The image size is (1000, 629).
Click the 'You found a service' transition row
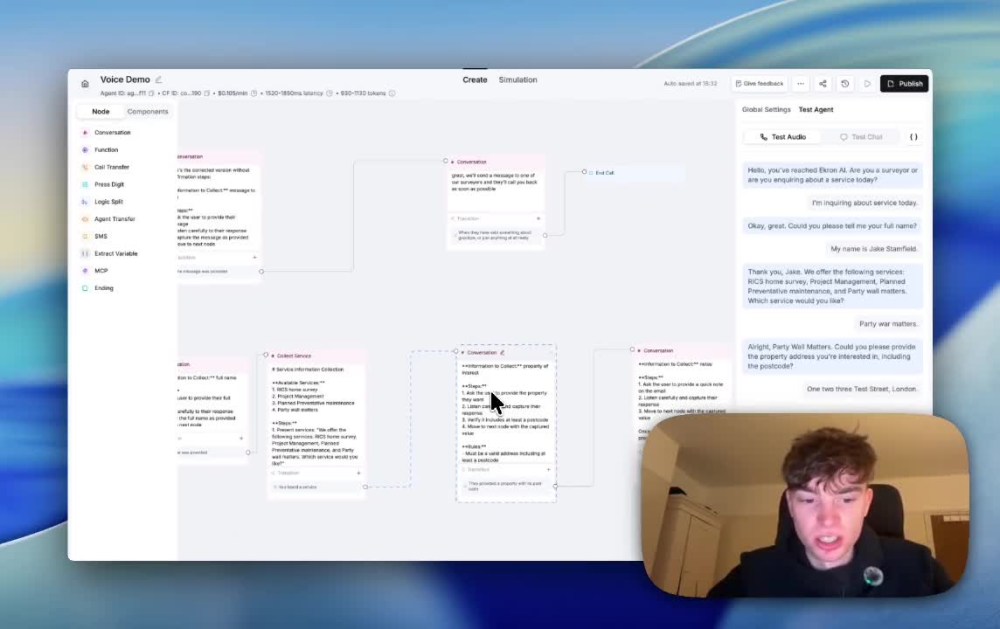(x=316, y=487)
